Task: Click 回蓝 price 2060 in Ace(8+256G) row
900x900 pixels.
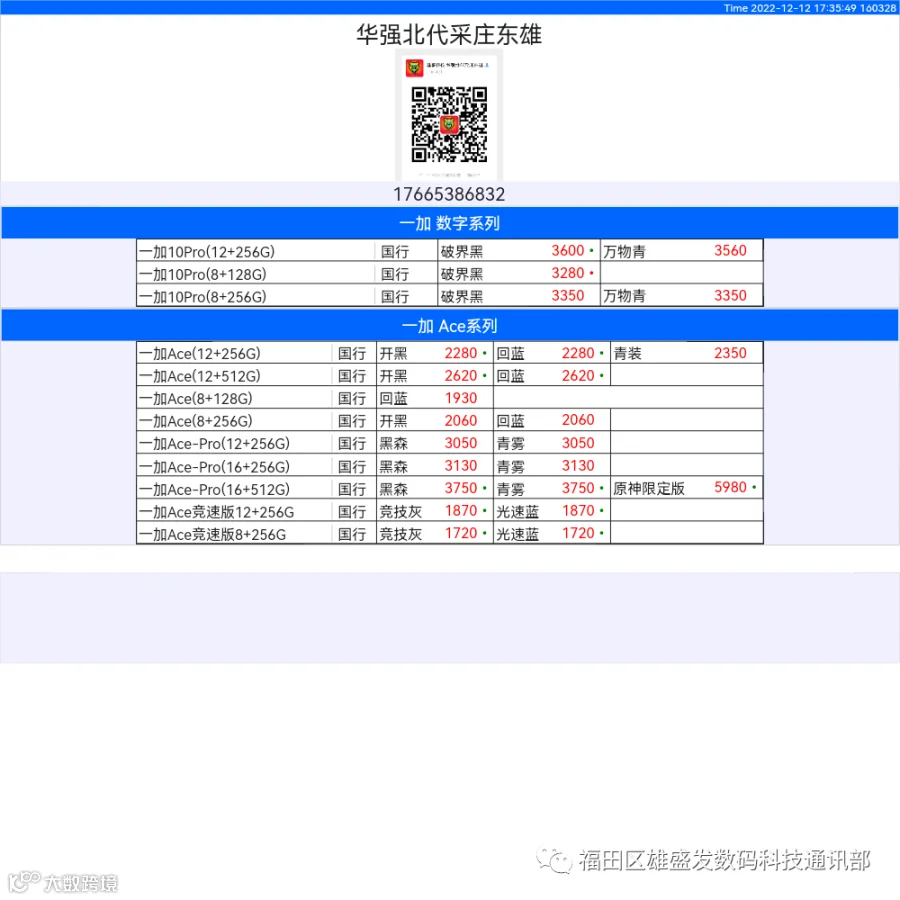Action: tap(578, 420)
